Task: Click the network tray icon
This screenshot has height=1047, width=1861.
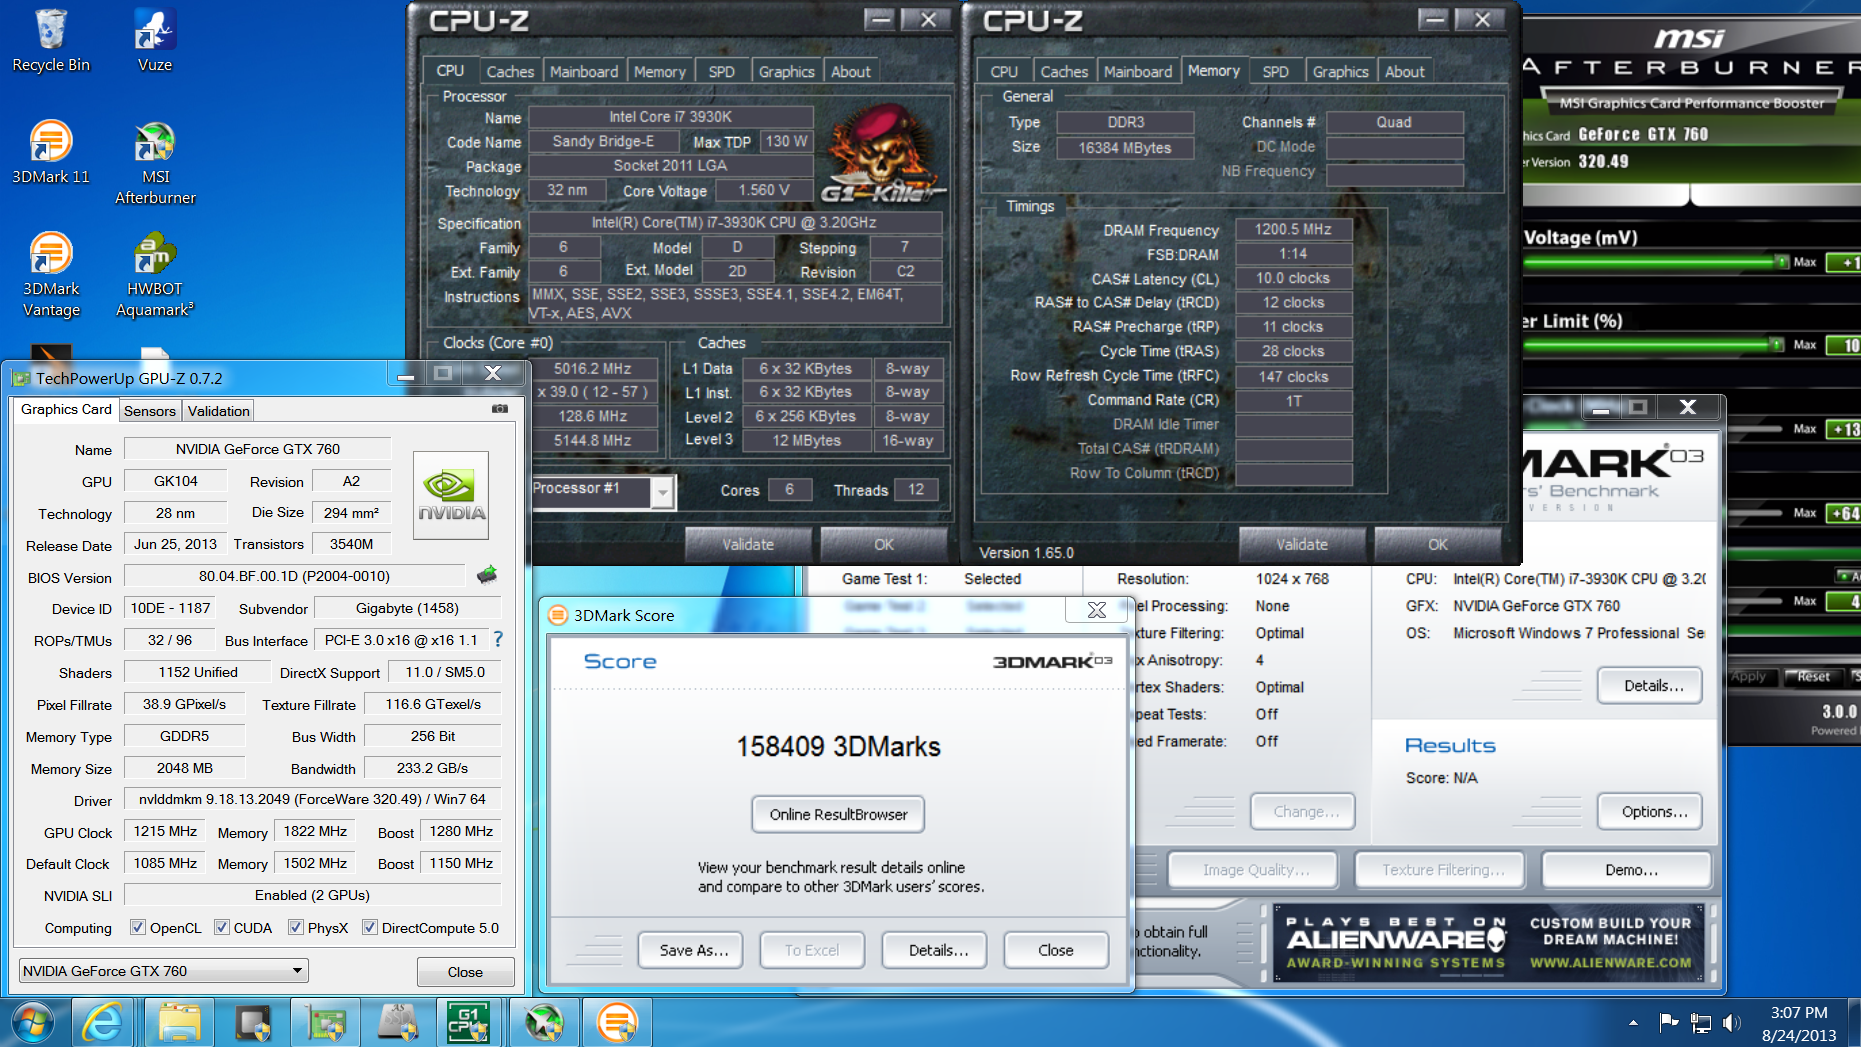Action: 1700,1022
